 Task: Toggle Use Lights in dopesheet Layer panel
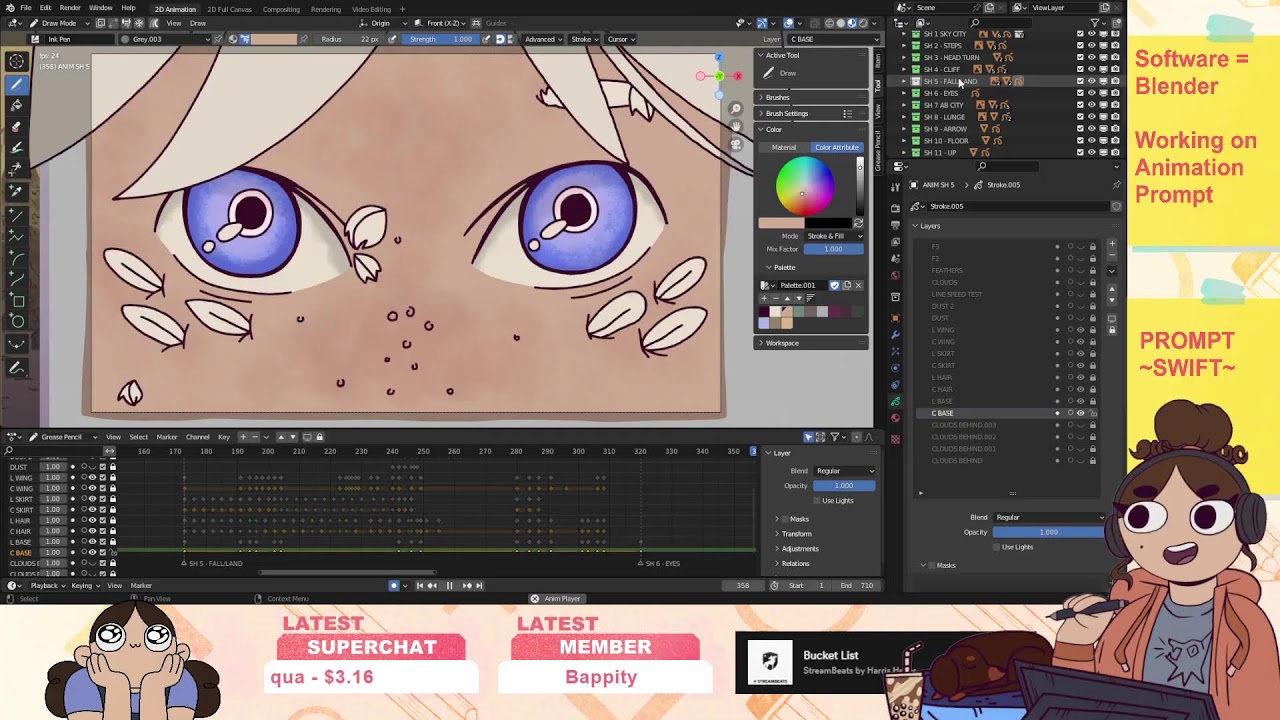(x=816, y=501)
